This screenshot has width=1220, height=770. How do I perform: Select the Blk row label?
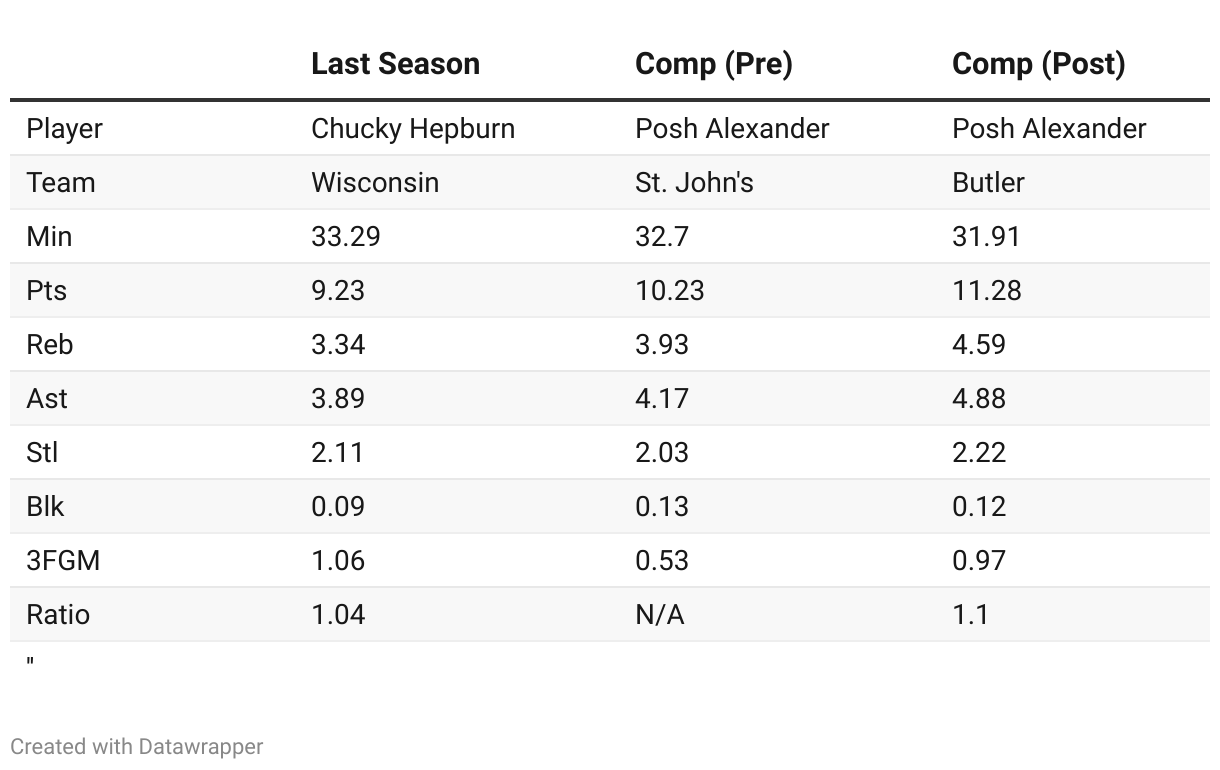coord(45,507)
